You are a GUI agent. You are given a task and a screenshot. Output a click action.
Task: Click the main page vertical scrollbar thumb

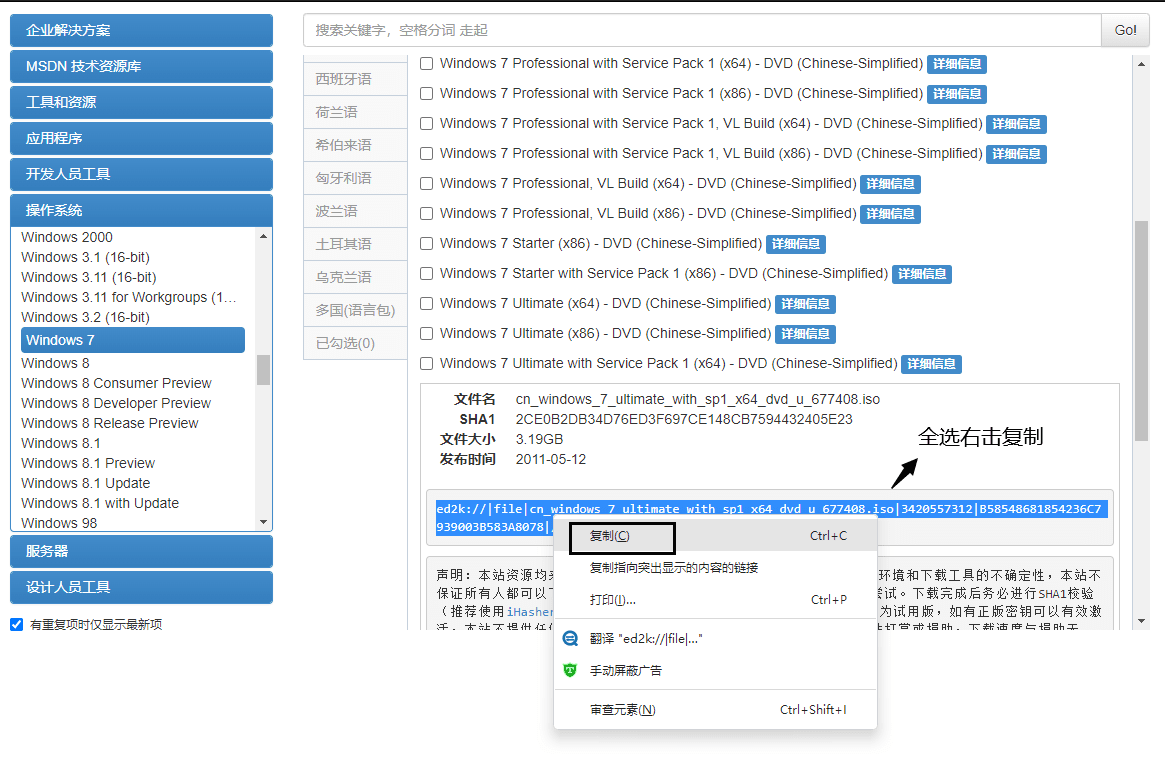tap(1141, 331)
